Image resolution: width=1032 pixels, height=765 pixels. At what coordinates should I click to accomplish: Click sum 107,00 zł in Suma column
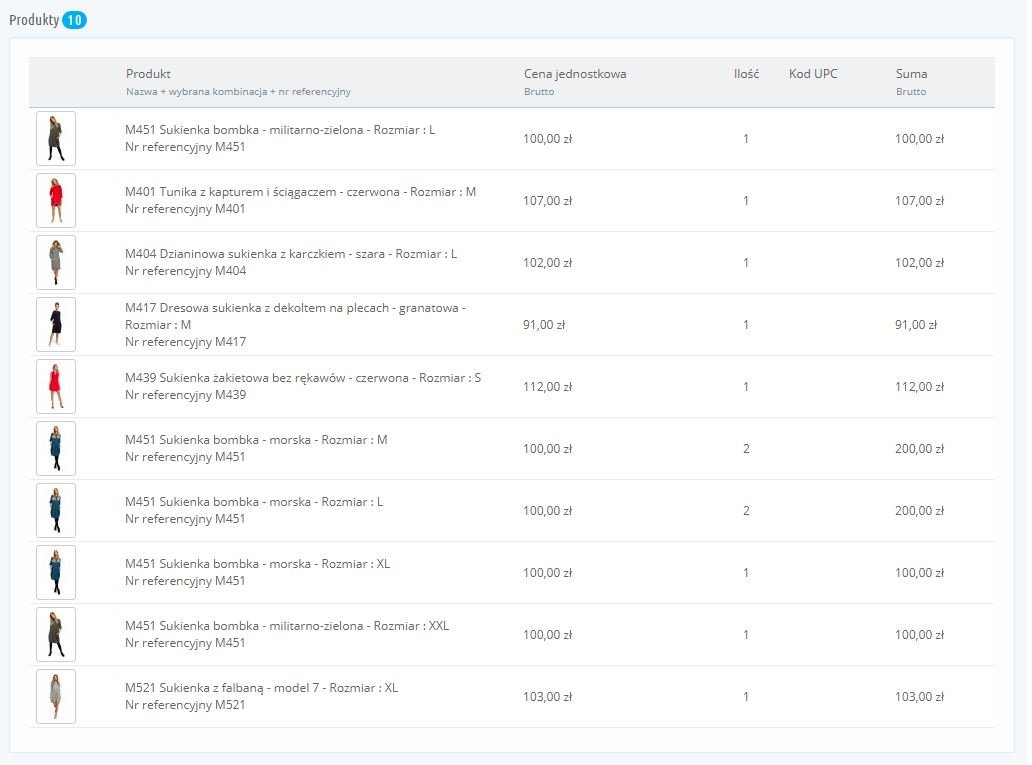tap(919, 201)
